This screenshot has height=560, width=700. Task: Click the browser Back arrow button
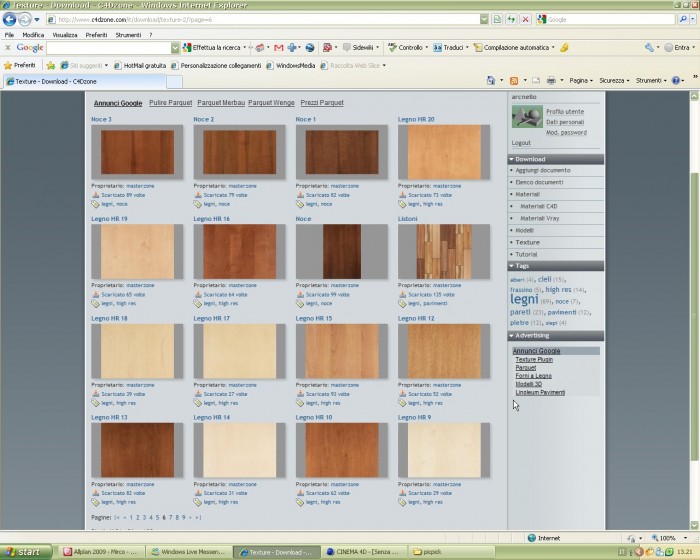click(x=9, y=19)
